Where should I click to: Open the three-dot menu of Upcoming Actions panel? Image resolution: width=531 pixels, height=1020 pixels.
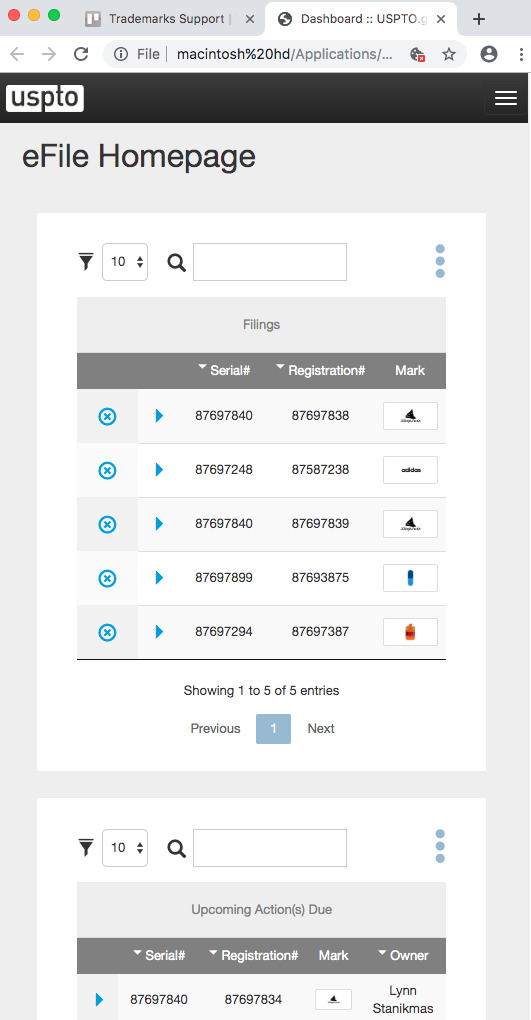coord(440,846)
